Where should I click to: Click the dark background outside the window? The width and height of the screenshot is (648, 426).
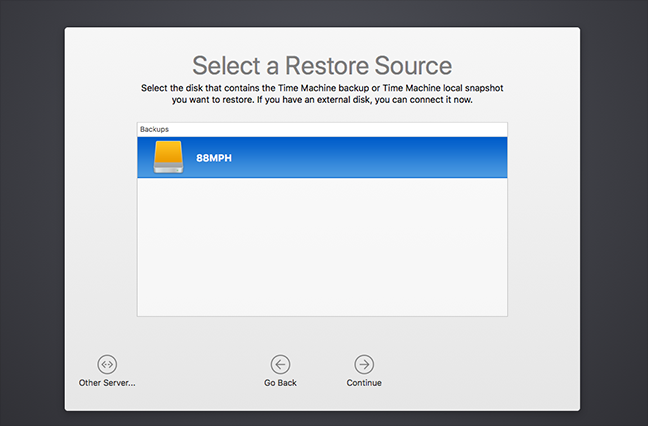30,200
